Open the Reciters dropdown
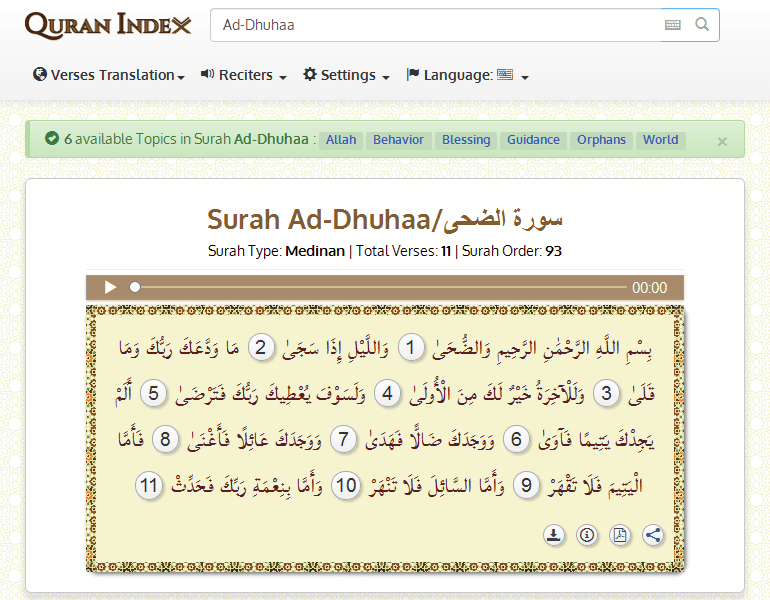 pyautogui.click(x=244, y=75)
